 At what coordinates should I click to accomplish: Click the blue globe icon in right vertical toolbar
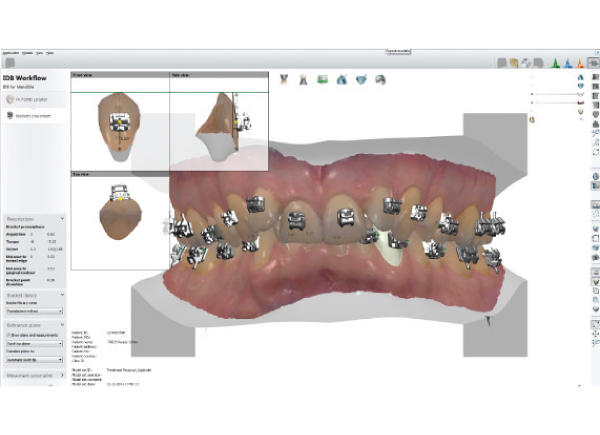[595, 176]
